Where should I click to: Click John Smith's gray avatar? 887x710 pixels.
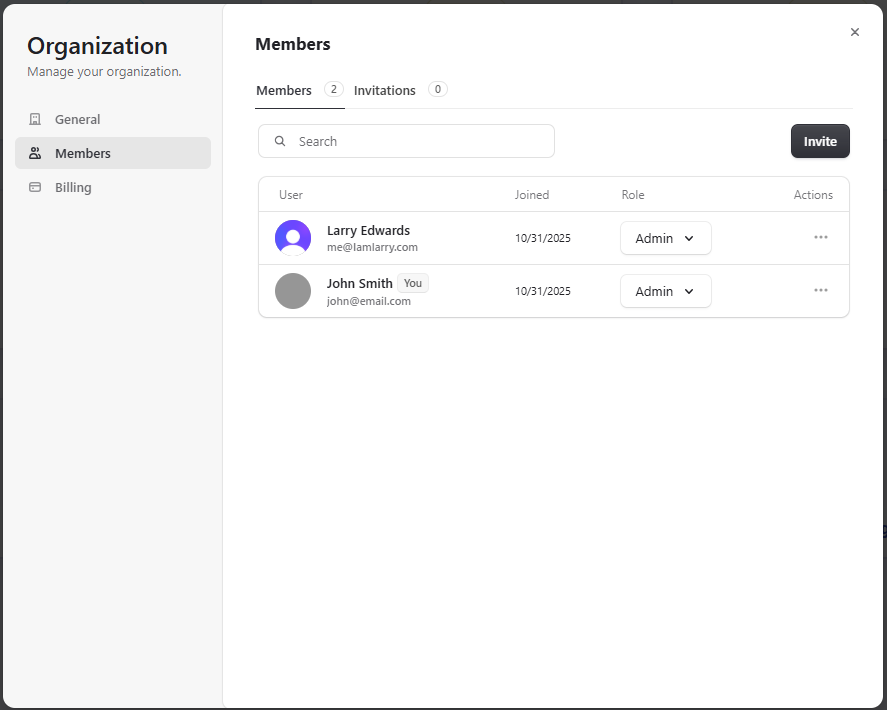[x=292, y=291]
